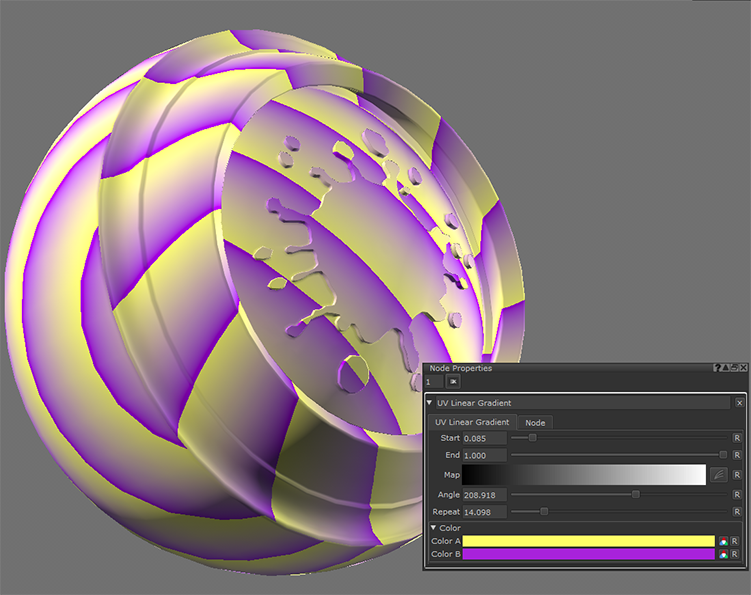Reset the Angle value with its R button
This screenshot has height=595, width=751.
(737, 494)
